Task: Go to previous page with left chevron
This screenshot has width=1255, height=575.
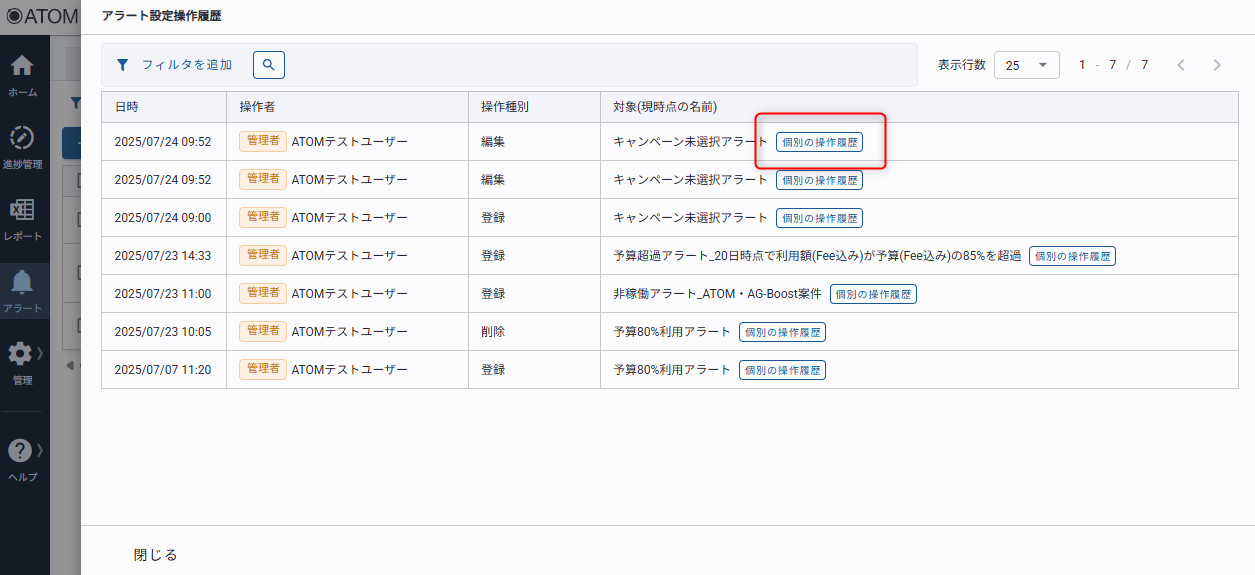Action: click(1181, 65)
